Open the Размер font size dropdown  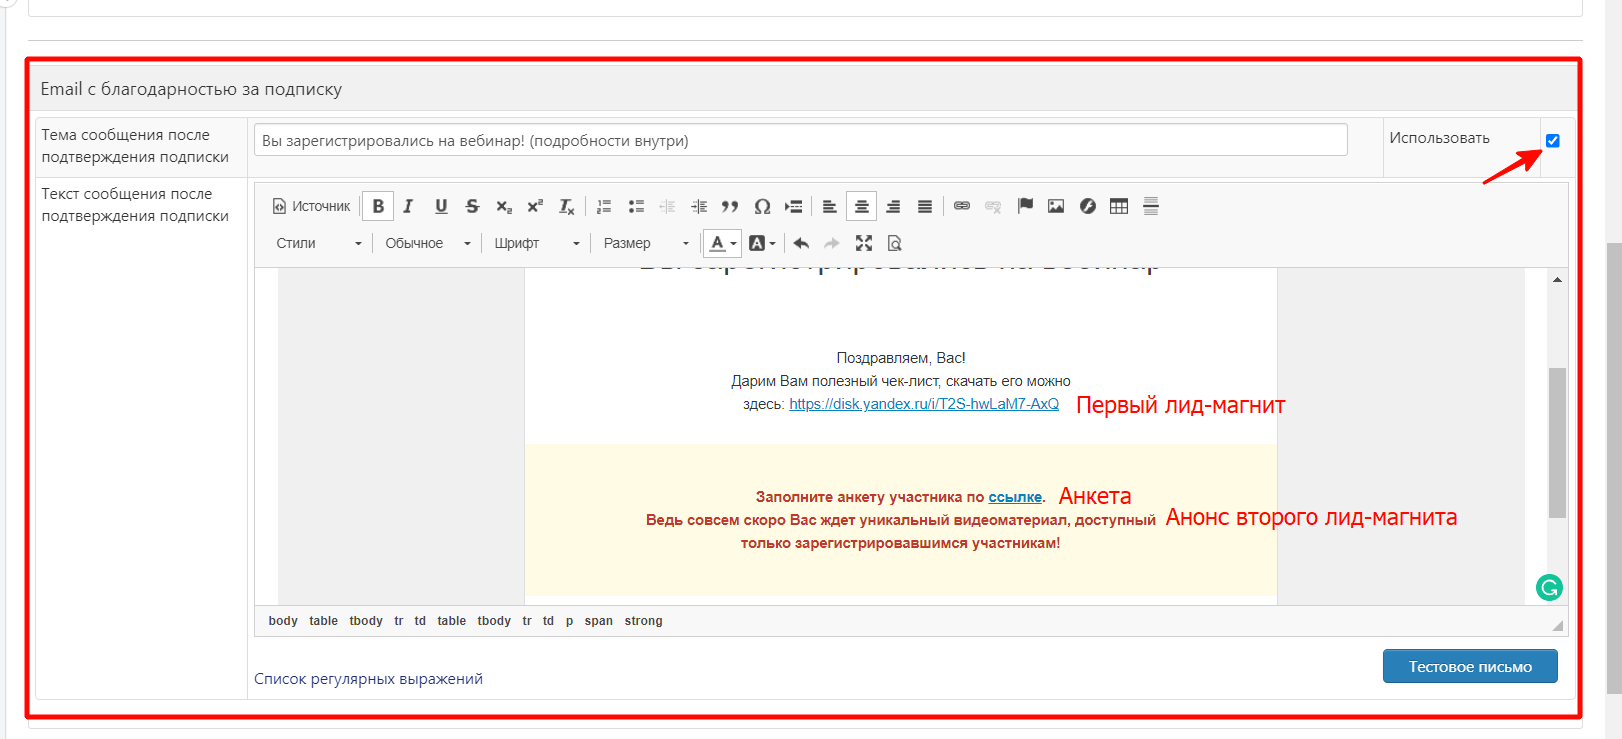(646, 243)
